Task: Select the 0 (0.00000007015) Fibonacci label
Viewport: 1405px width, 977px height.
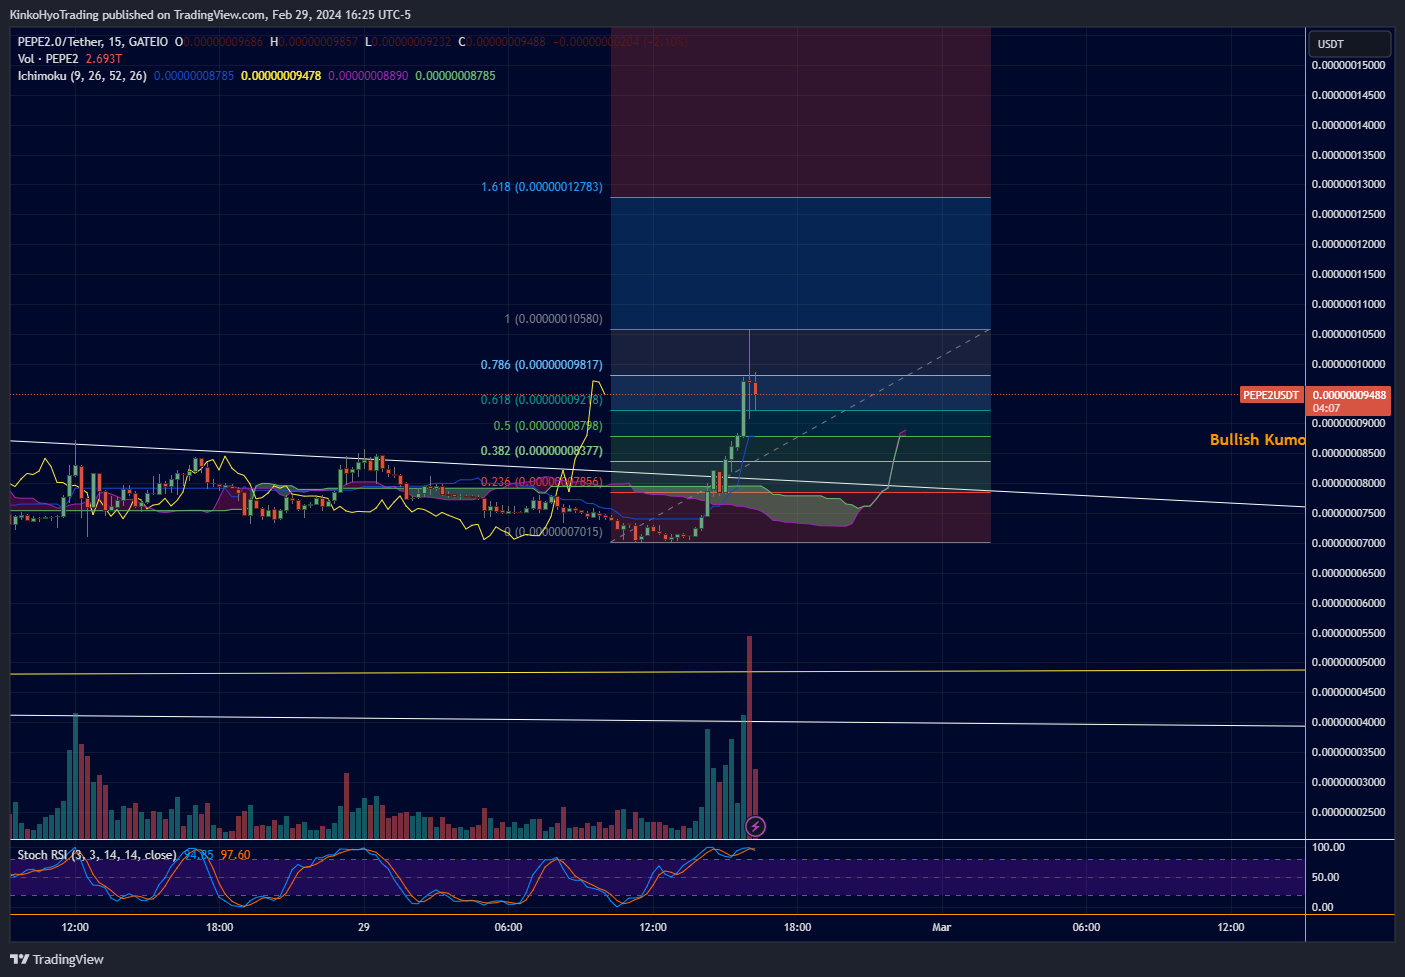Action: (554, 532)
